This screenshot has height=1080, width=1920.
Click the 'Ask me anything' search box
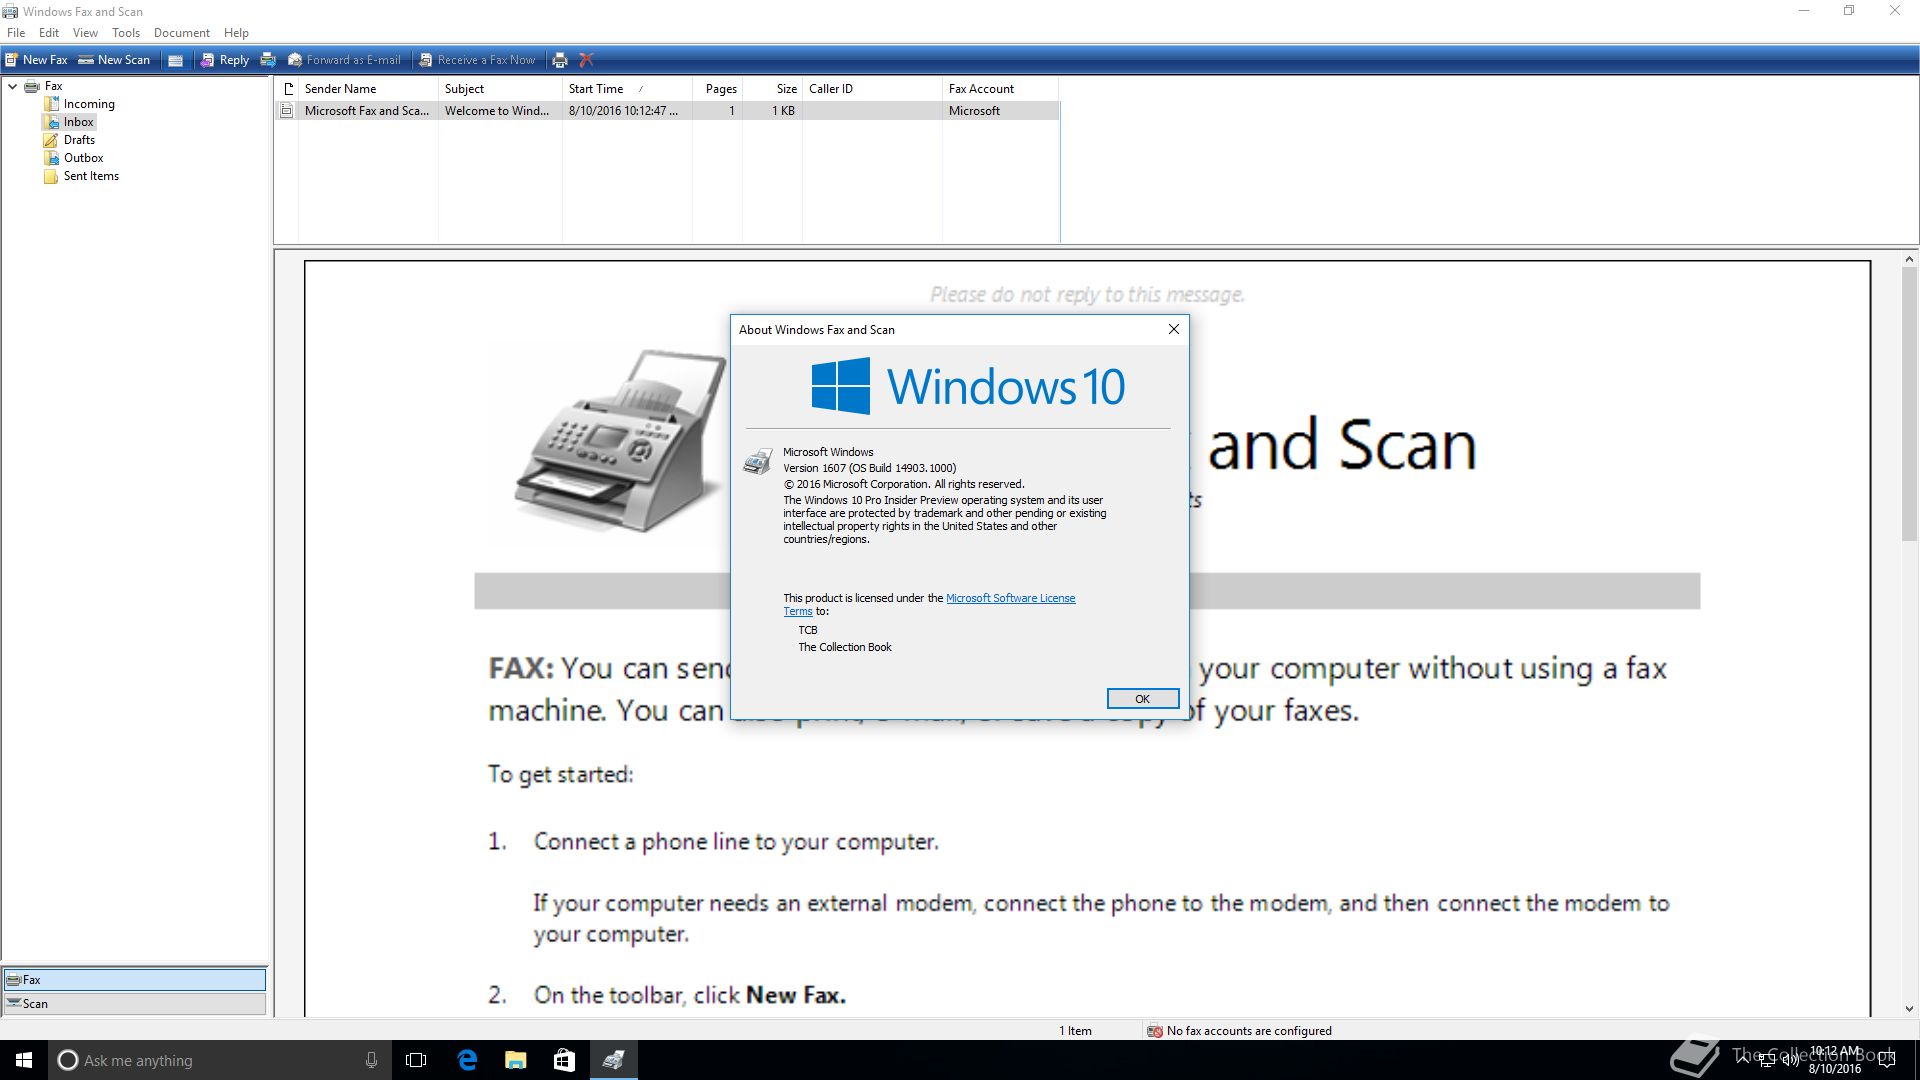point(218,1060)
